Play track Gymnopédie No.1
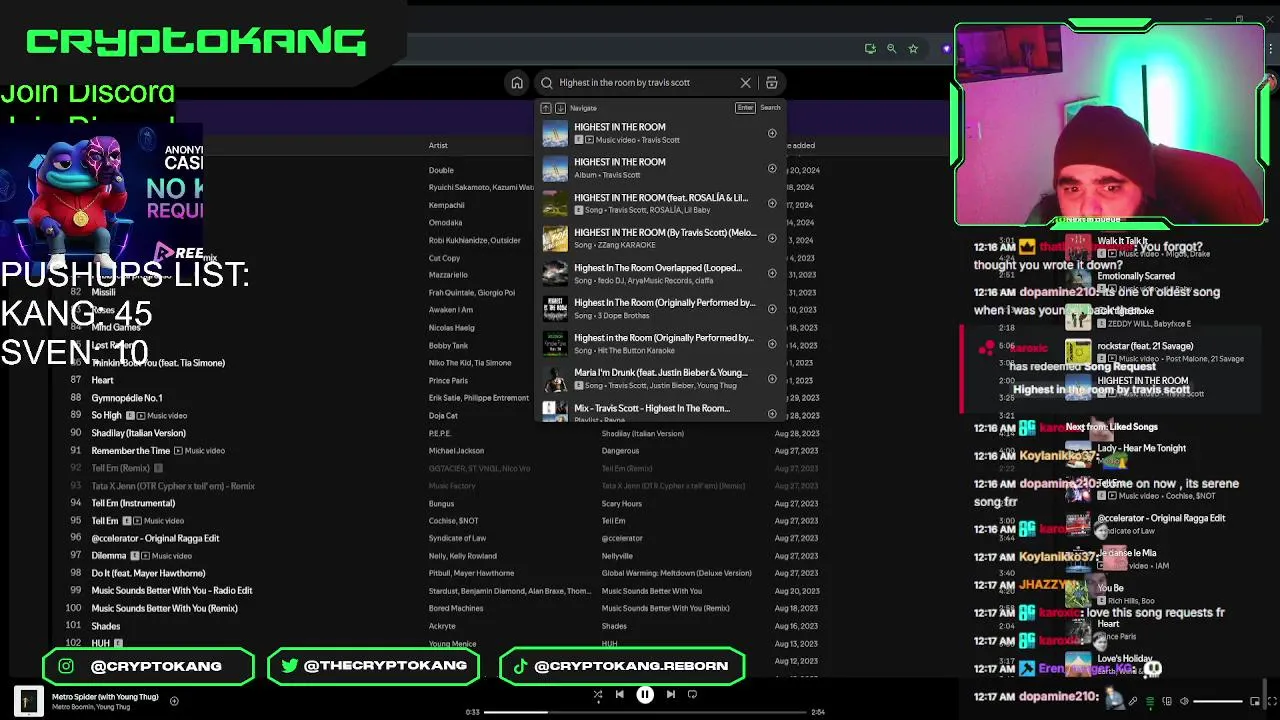The image size is (1280, 720). (x=127, y=398)
